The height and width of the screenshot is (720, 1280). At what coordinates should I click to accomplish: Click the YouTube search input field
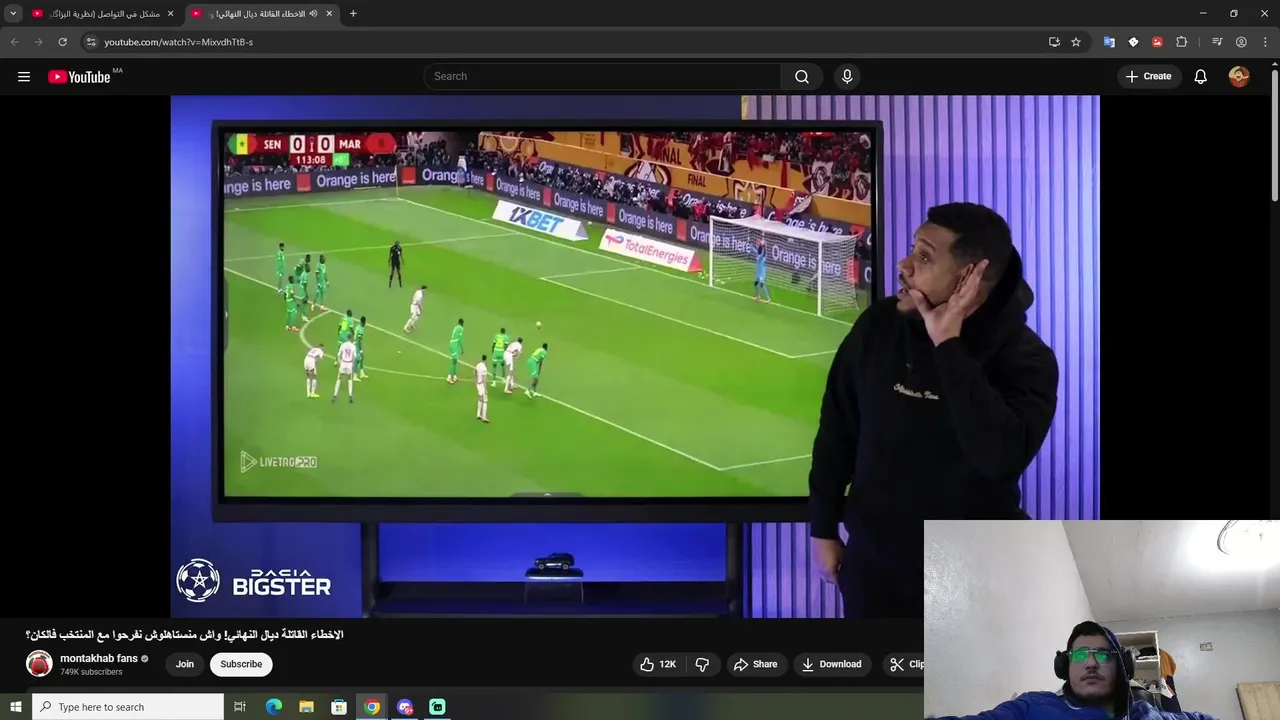603,77
